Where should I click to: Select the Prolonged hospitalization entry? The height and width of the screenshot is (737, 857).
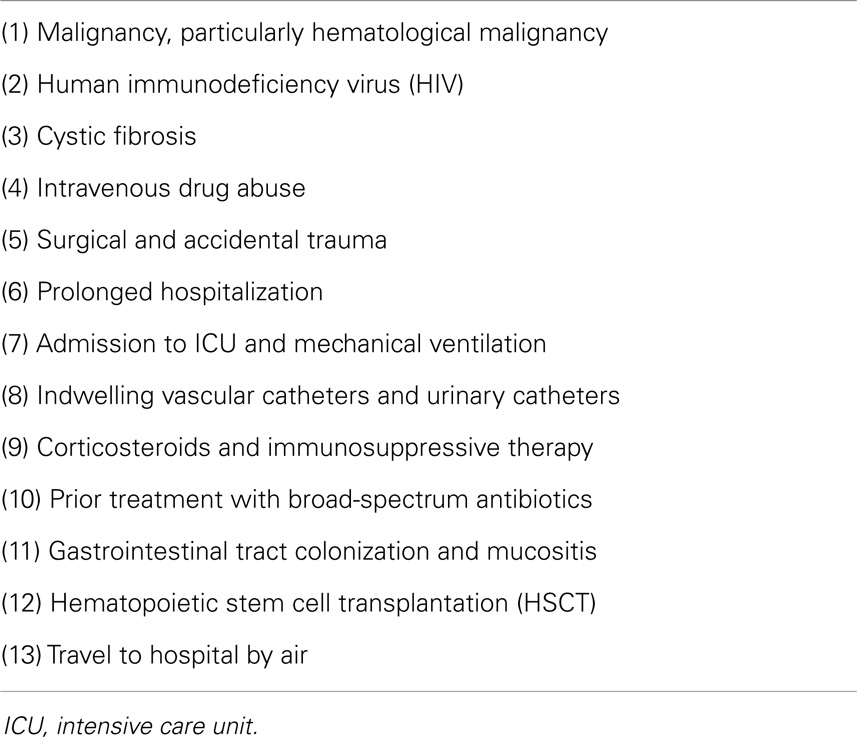click(162, 293)
